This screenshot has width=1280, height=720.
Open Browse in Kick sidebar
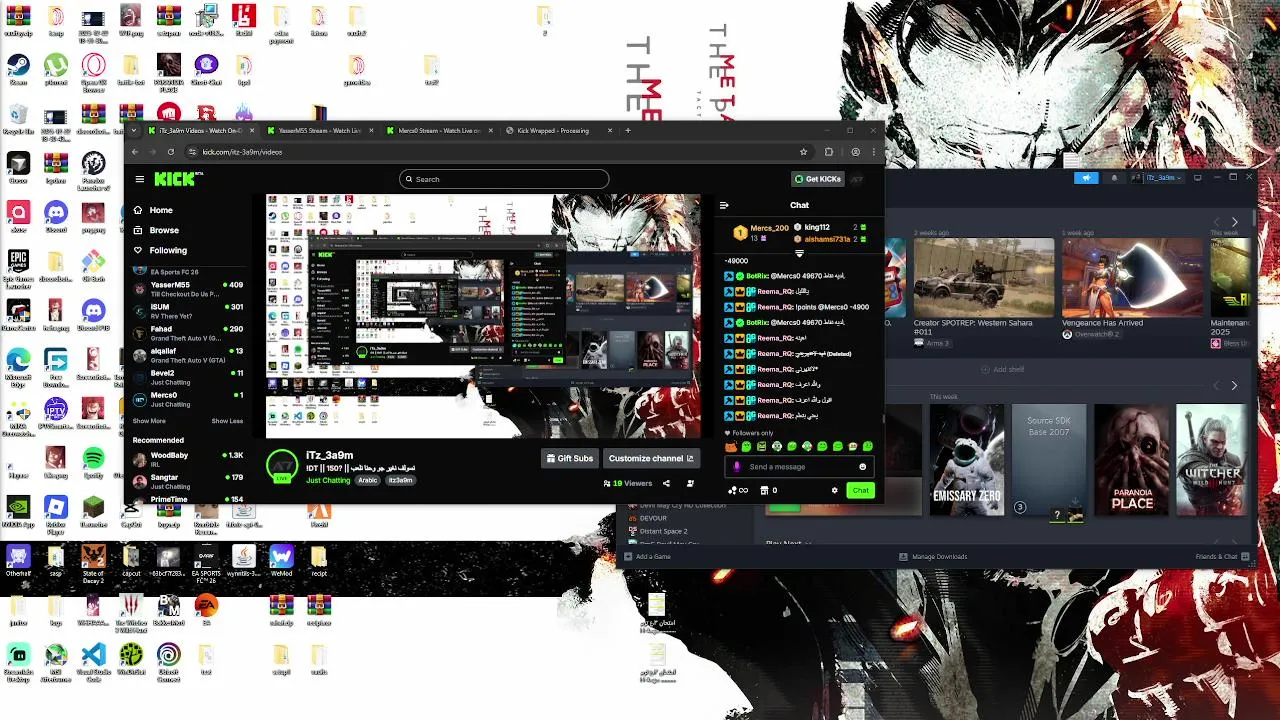(155, 230)
